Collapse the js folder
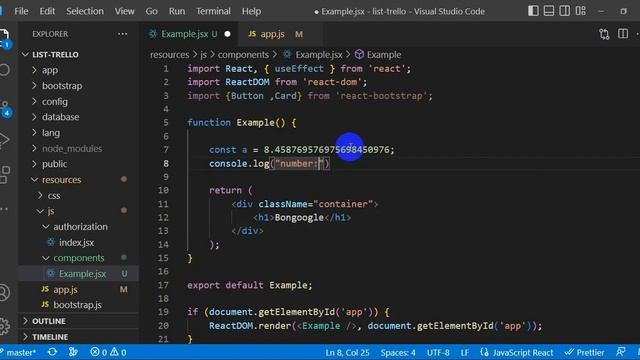Screen dimensions: 640x360 51,211
